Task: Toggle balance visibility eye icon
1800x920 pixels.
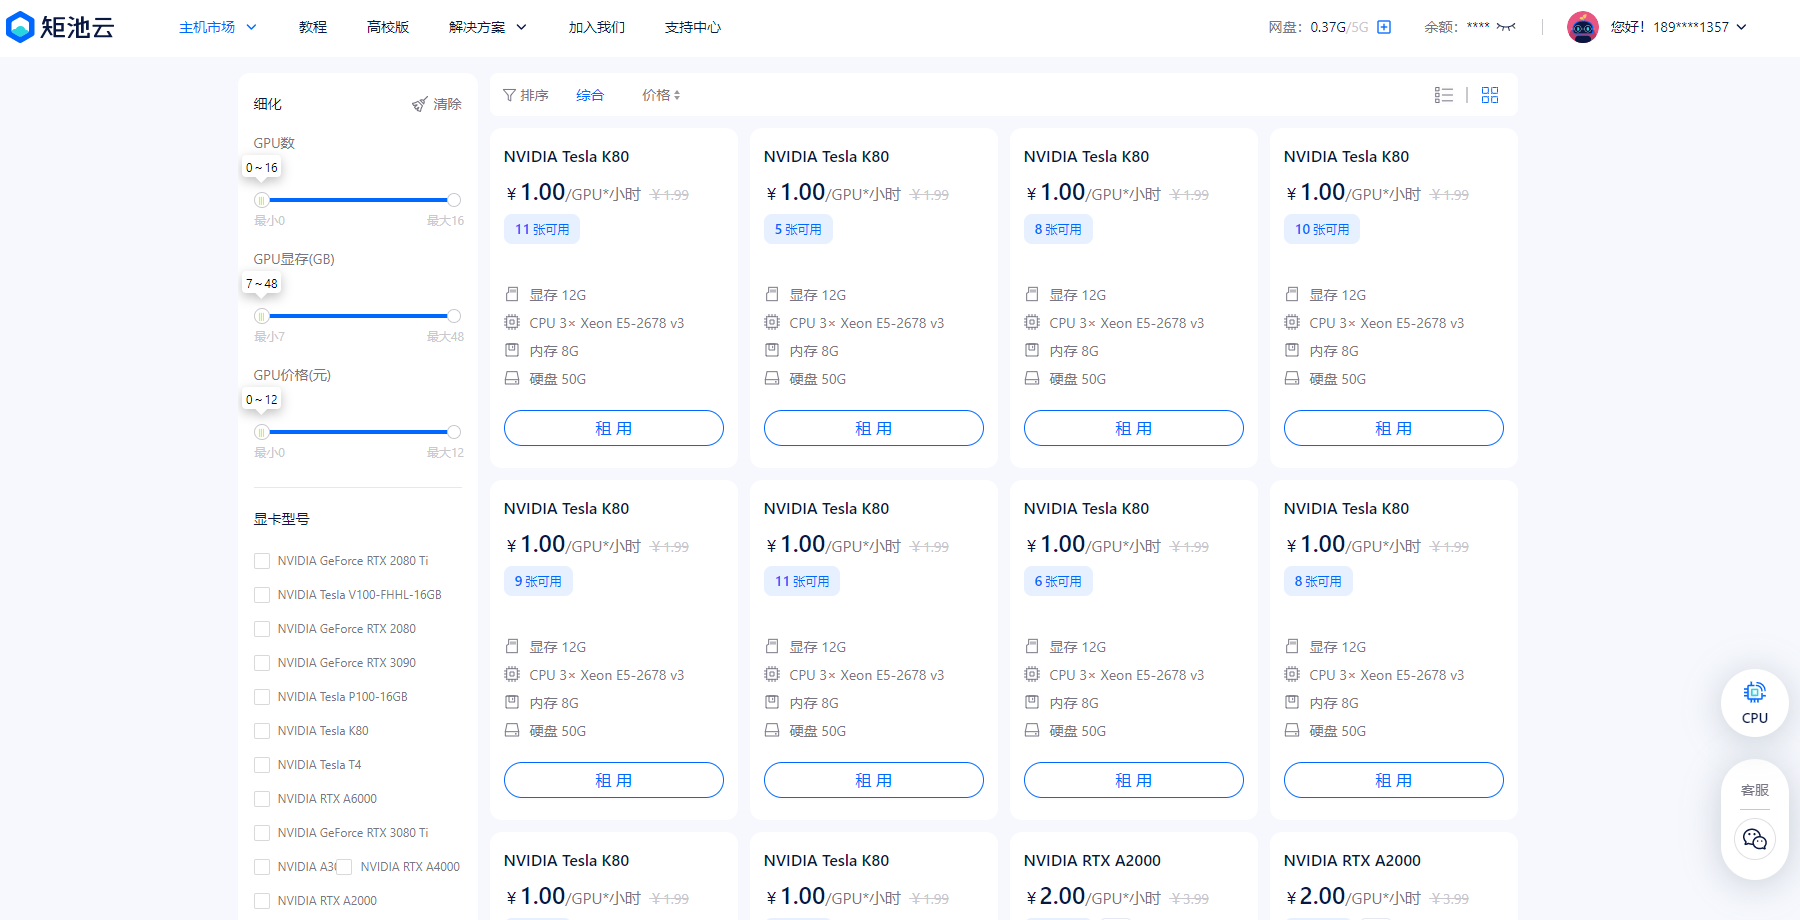Action: click(x=1506, y=27)
